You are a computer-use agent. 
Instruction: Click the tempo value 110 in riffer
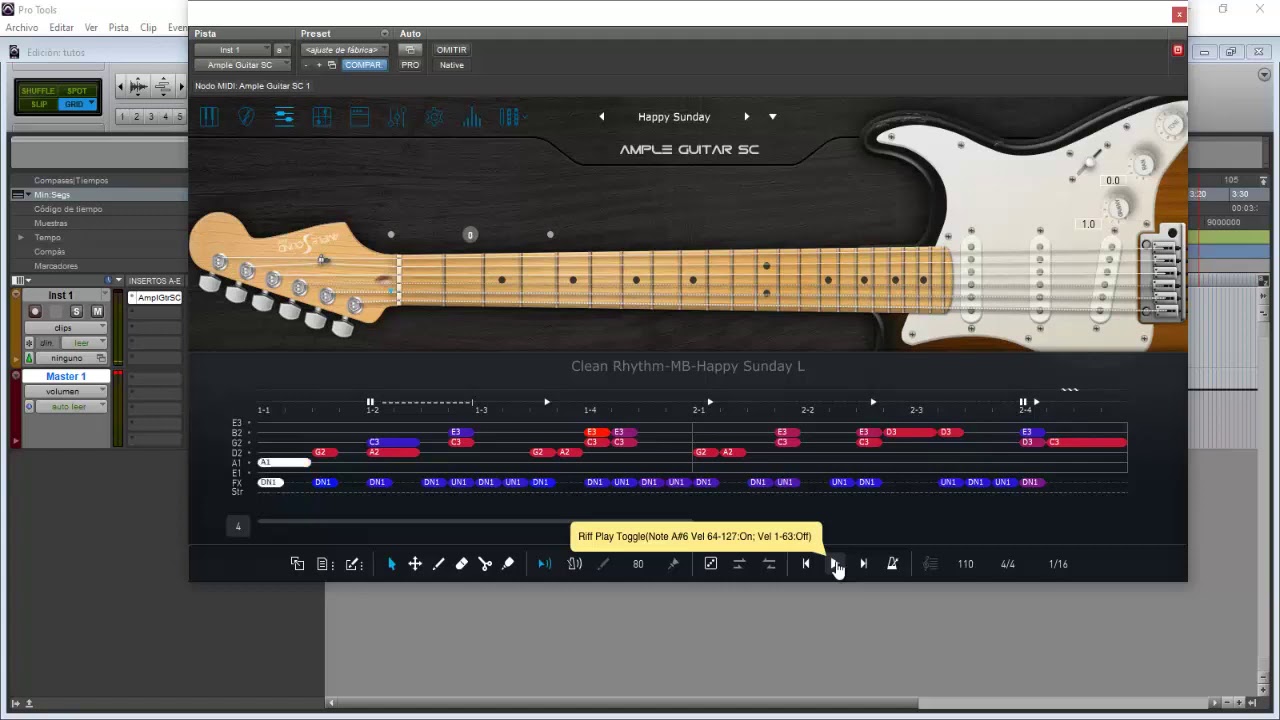[965, 564]
